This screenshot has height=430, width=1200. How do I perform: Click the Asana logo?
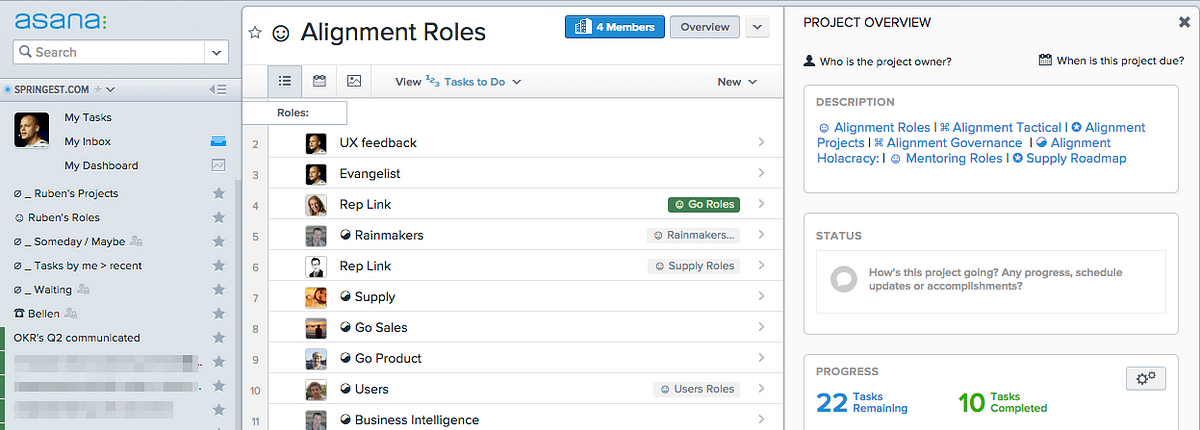point(61,20)
